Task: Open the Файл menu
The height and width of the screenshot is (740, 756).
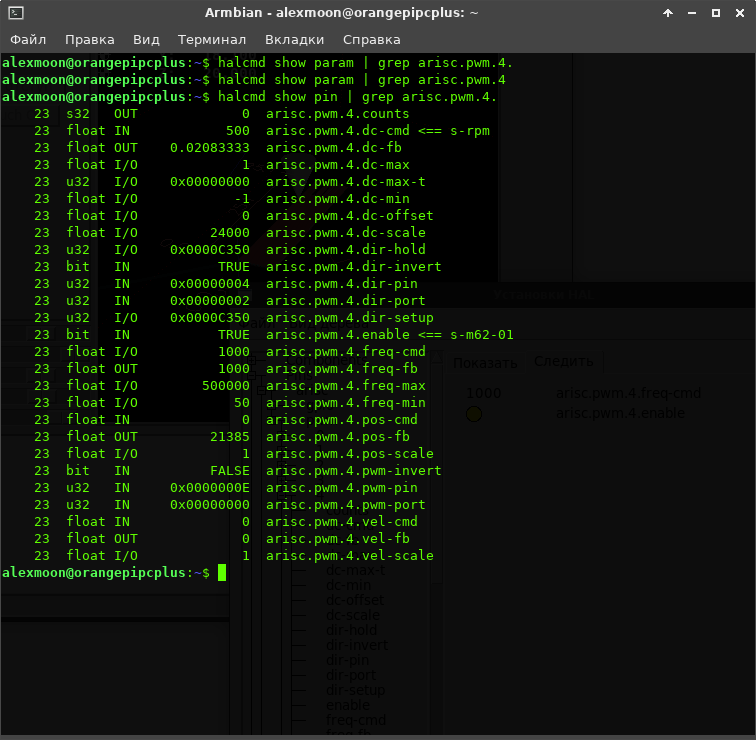Action: [x=28, y=40]
